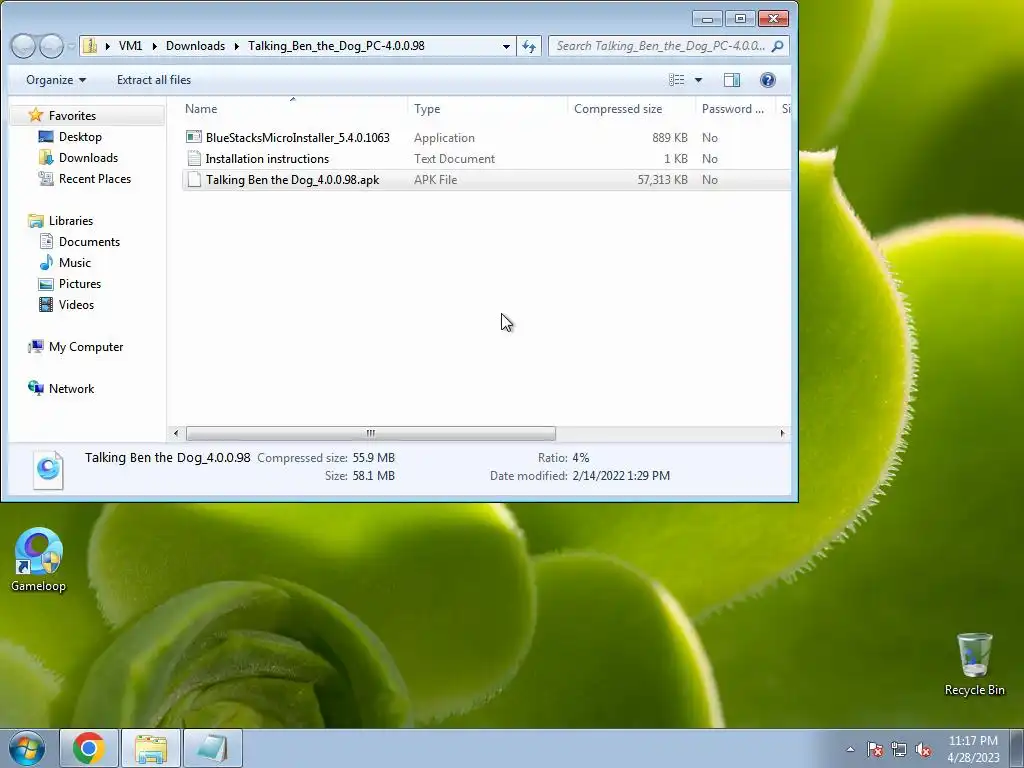
Task: Click the Recycle Bin desktop icon
Action: (974, 664)
